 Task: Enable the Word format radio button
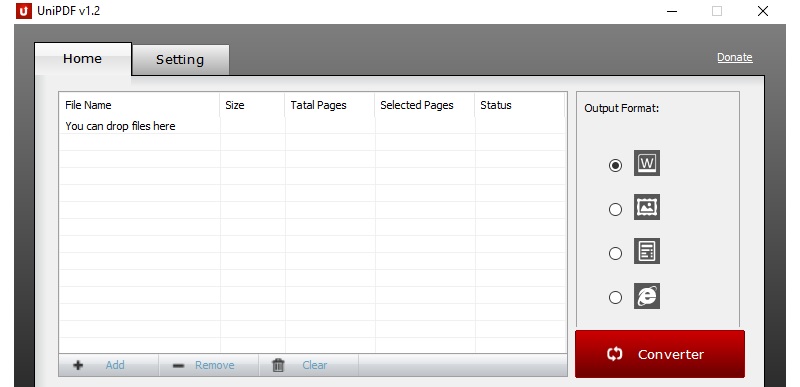616,165
